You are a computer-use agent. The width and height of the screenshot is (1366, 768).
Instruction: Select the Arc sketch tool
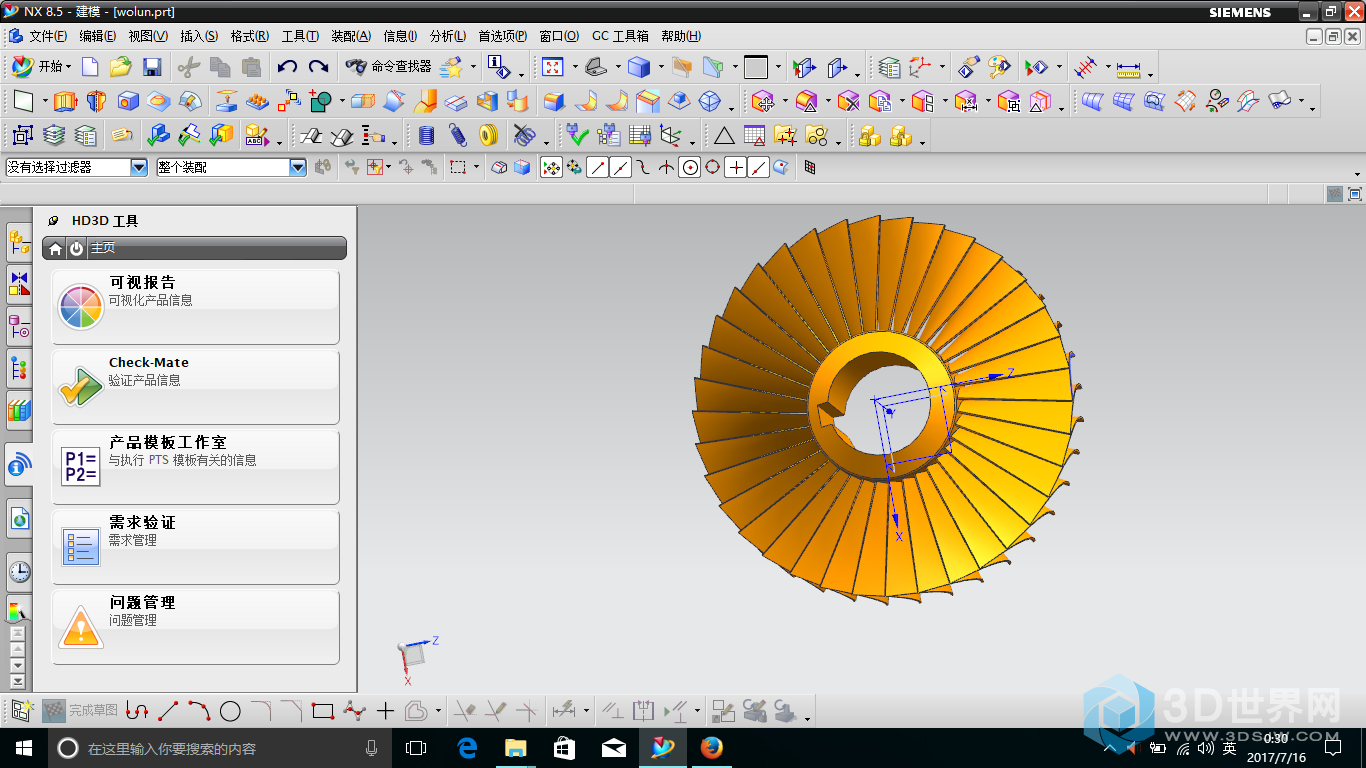point(199,711)
